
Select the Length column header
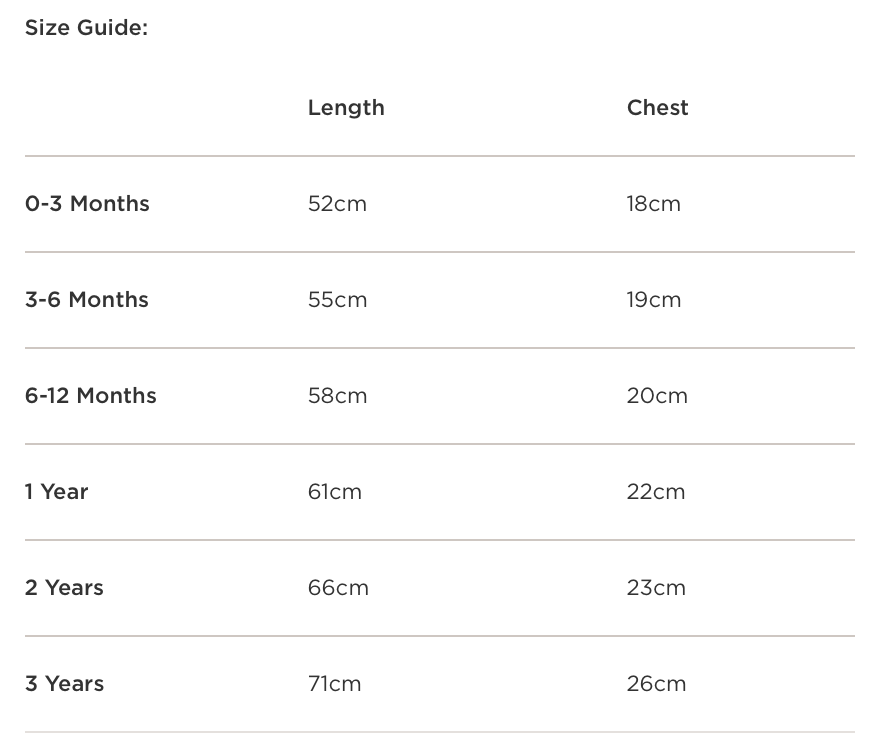(x=346, y=108)
